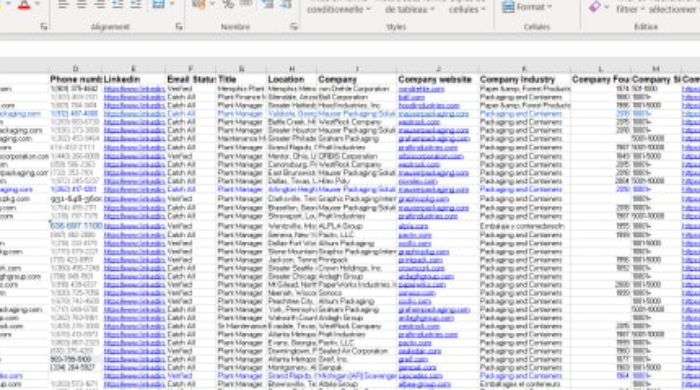Click the increase indent icon

coord(135,4)
